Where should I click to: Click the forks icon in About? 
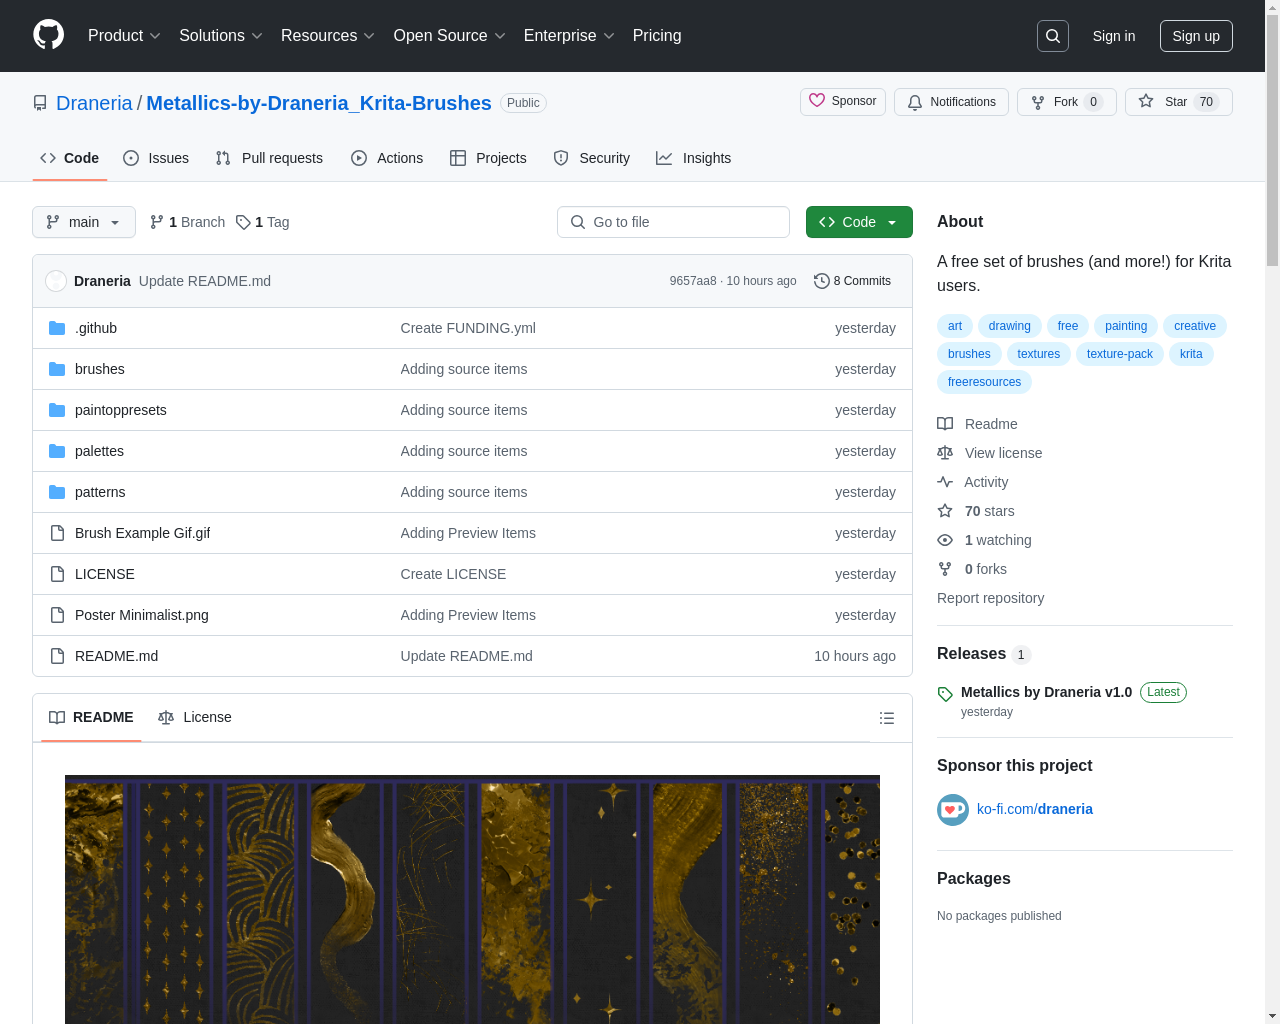(945, 569)
